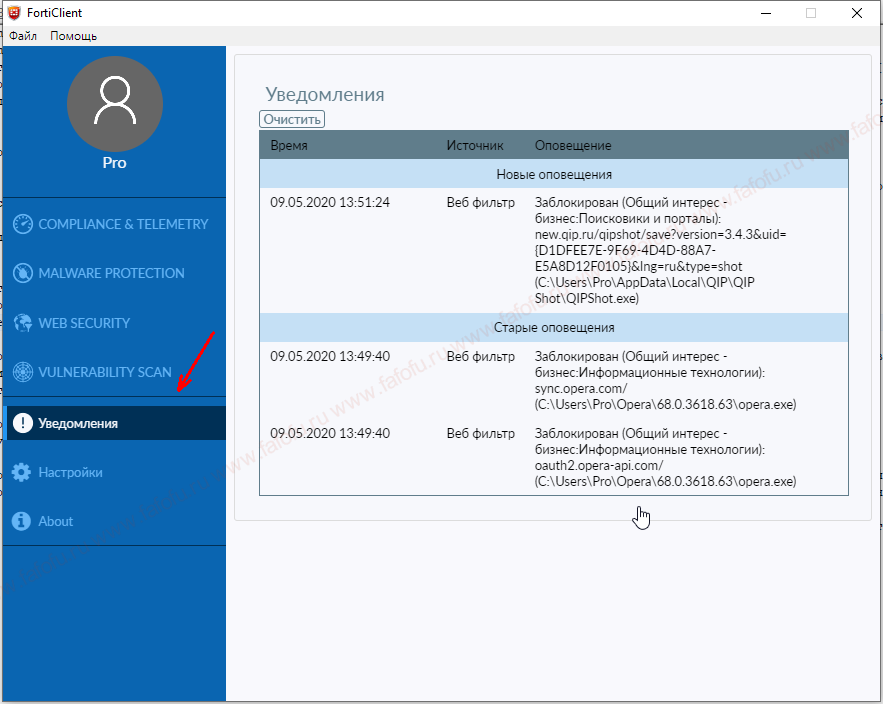This screenshot has width=883, height=704.
Task: Open COMPLIANCE & TELEMETRY section
Action: [114, 224]
